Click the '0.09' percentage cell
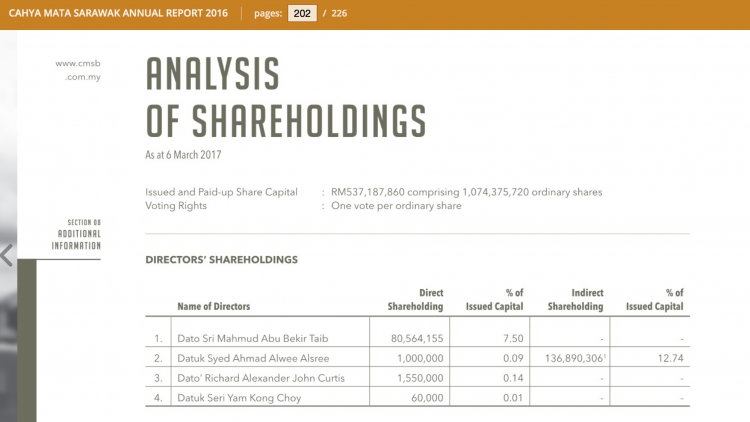 pos(513,358)
